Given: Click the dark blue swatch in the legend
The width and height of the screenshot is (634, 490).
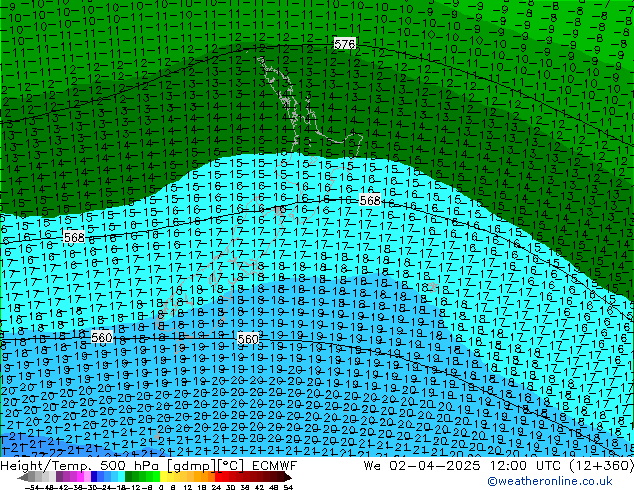Looking at the screenshot, I should [x=94, y=477].
